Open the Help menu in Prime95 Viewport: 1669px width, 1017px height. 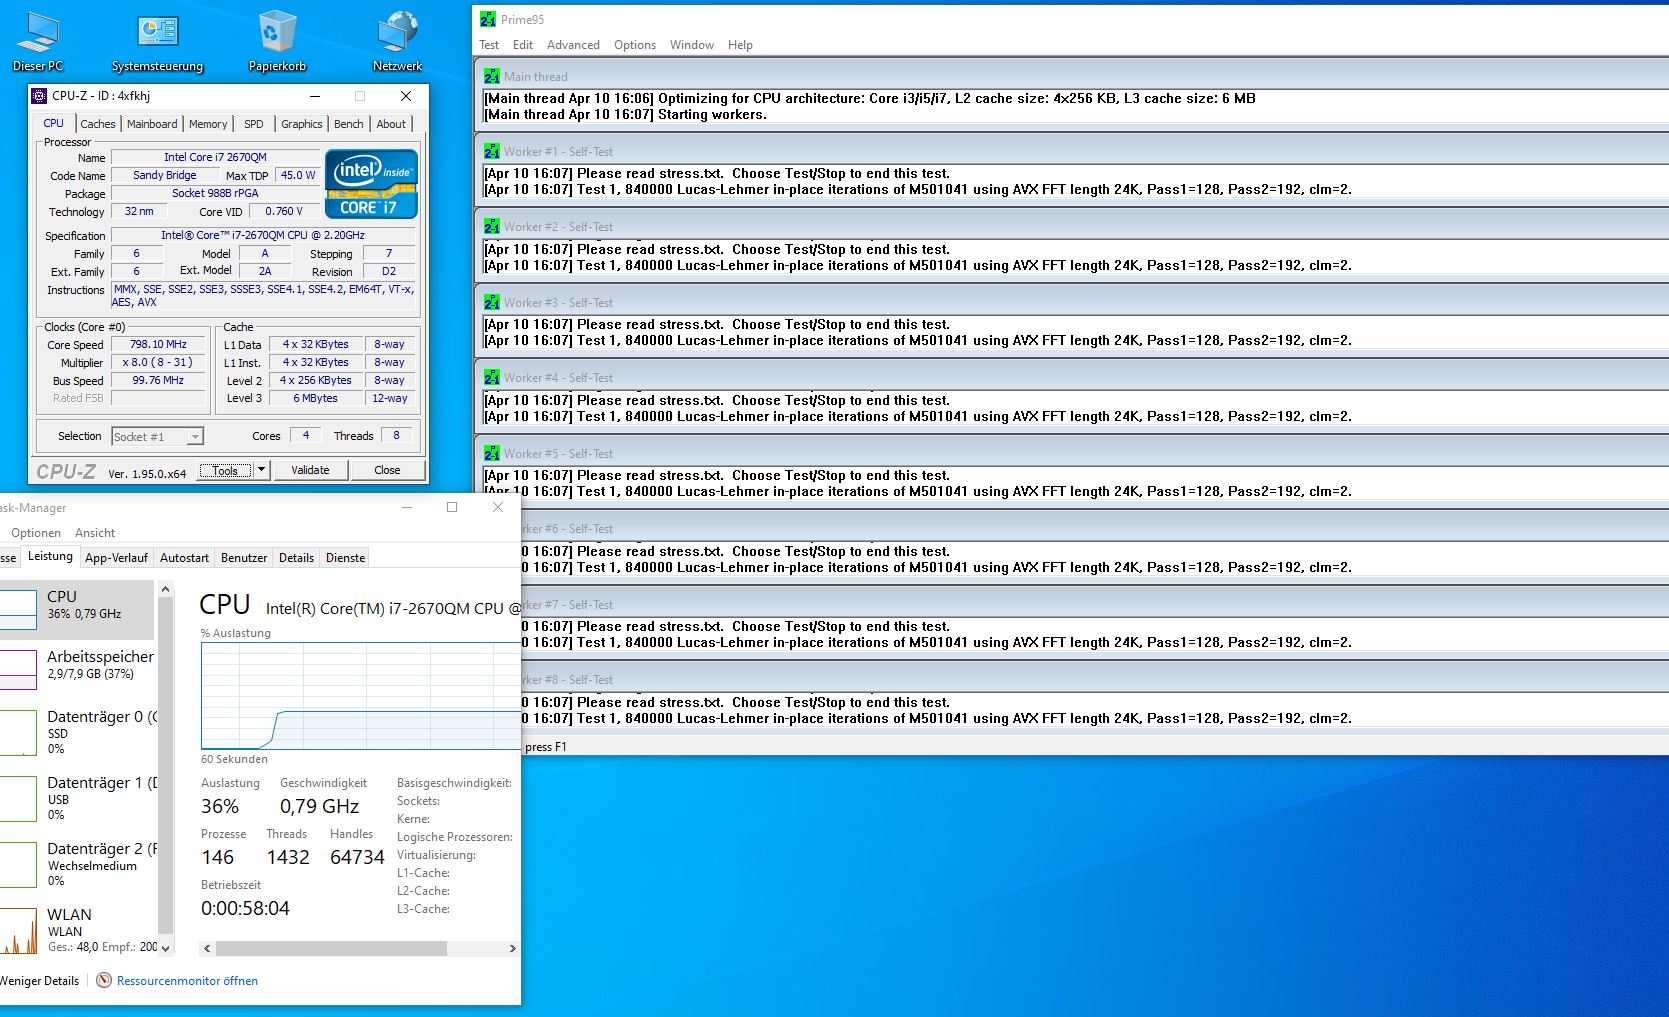coord(740,45)
